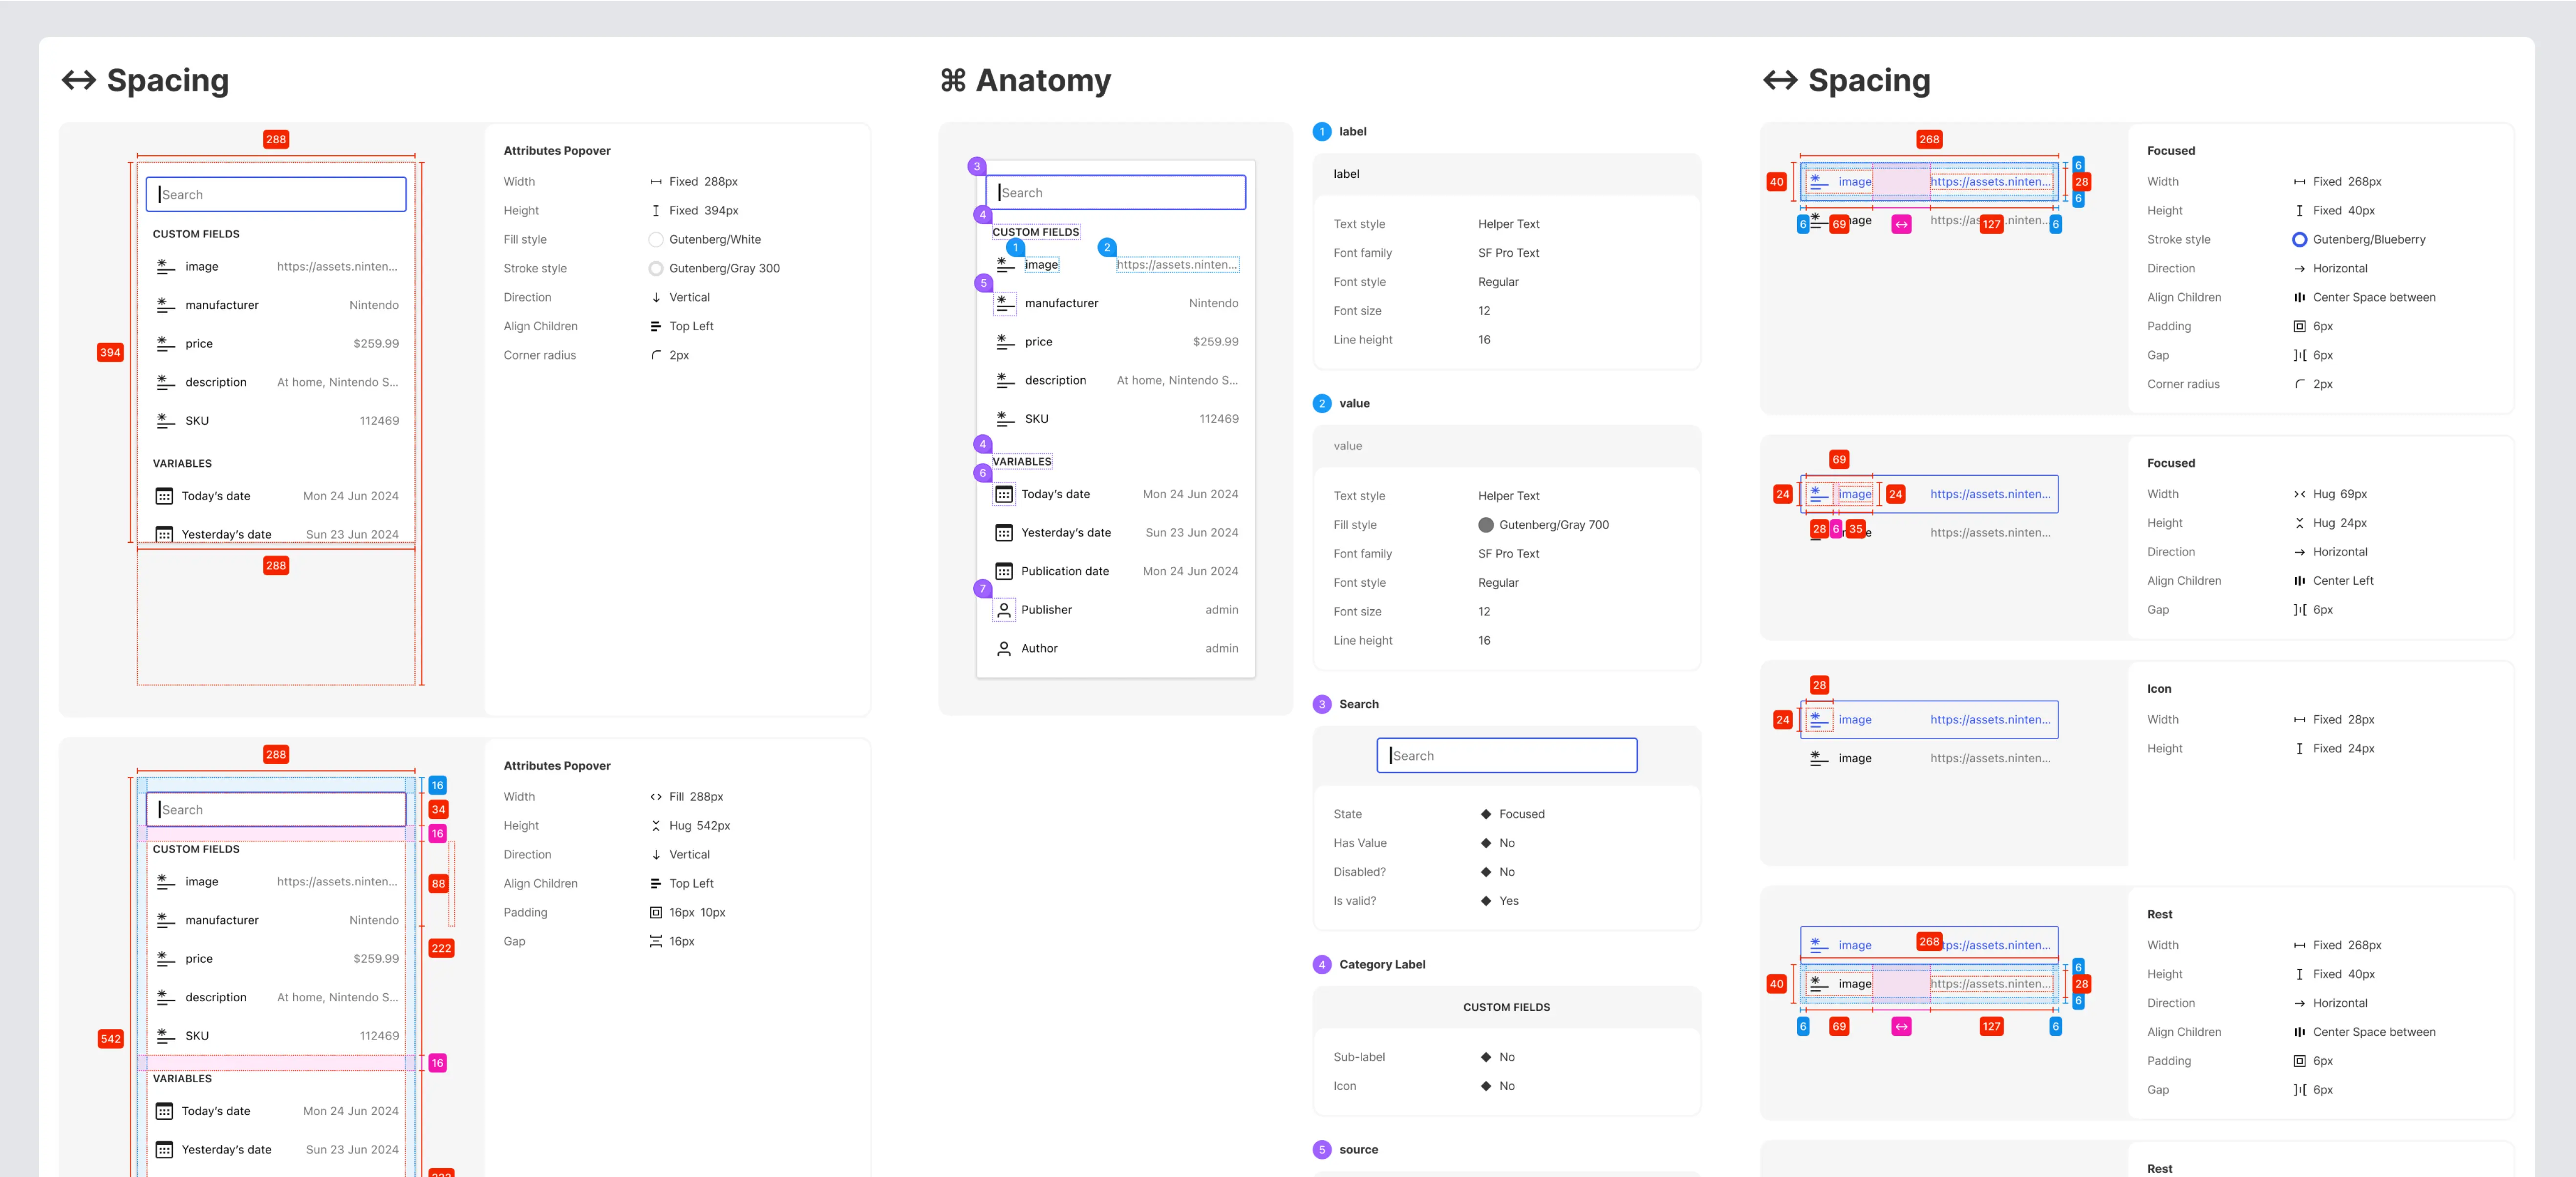Click the VARIABLES category label in Anatomy
The image size is (2576, 1177).
coord(1021,462)
